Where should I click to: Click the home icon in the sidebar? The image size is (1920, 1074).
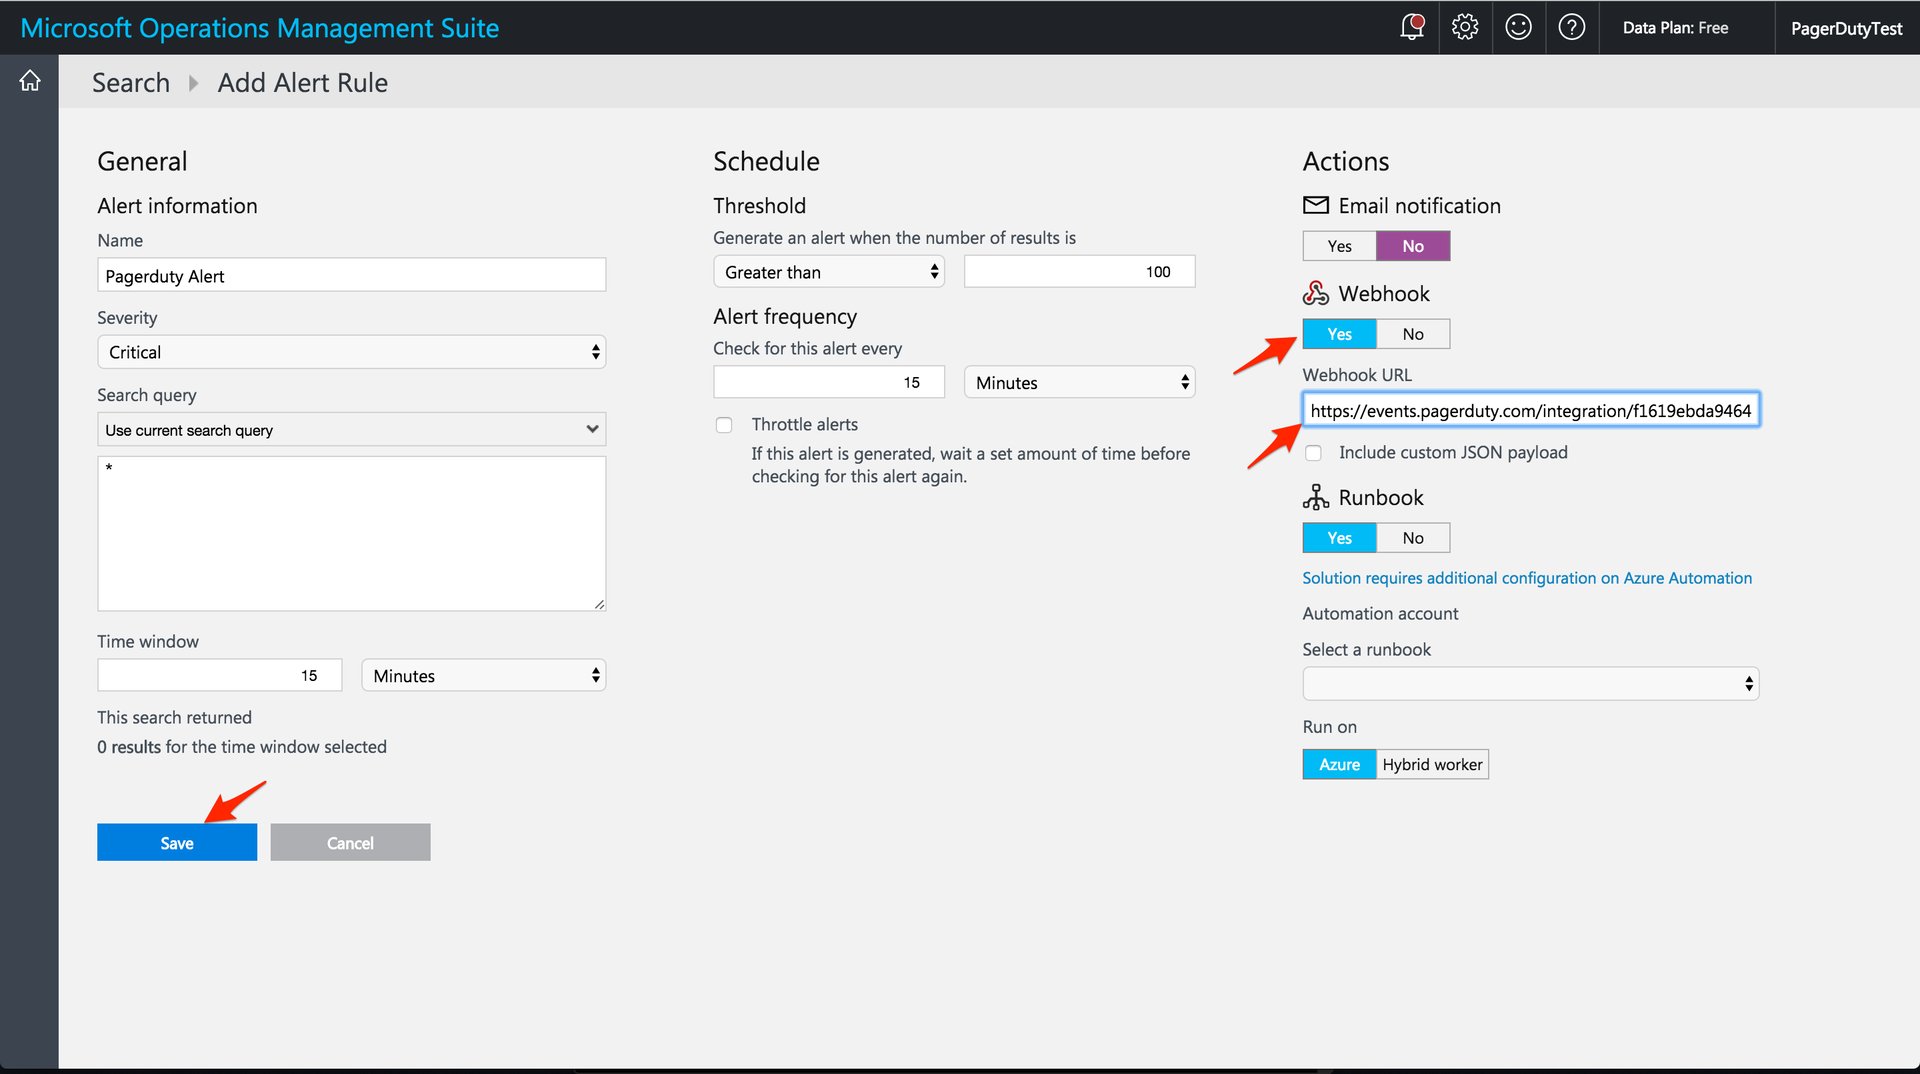click(x=29, y=80)
